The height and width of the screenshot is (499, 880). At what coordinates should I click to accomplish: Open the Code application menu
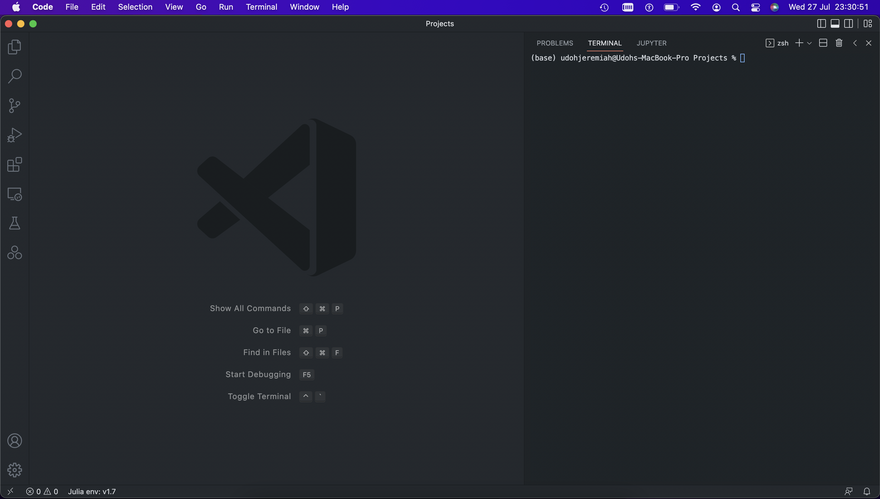(x=43, y=7)
